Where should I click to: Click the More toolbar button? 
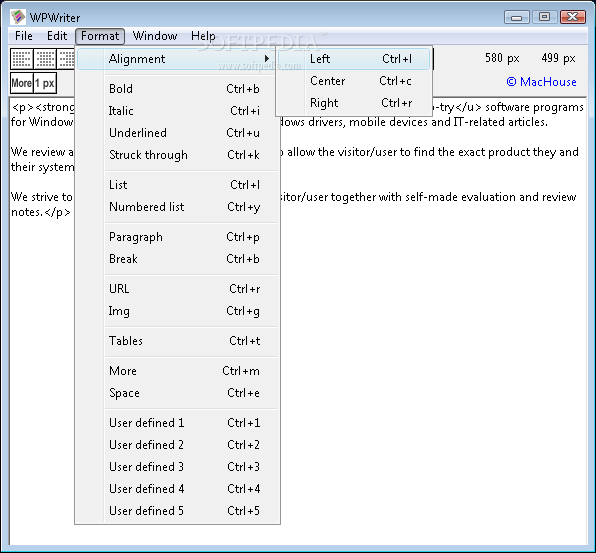click(x=21, y=83)
